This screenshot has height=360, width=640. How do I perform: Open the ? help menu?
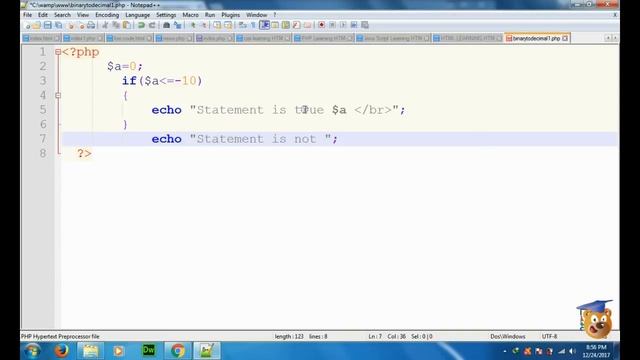click(275, 15)
